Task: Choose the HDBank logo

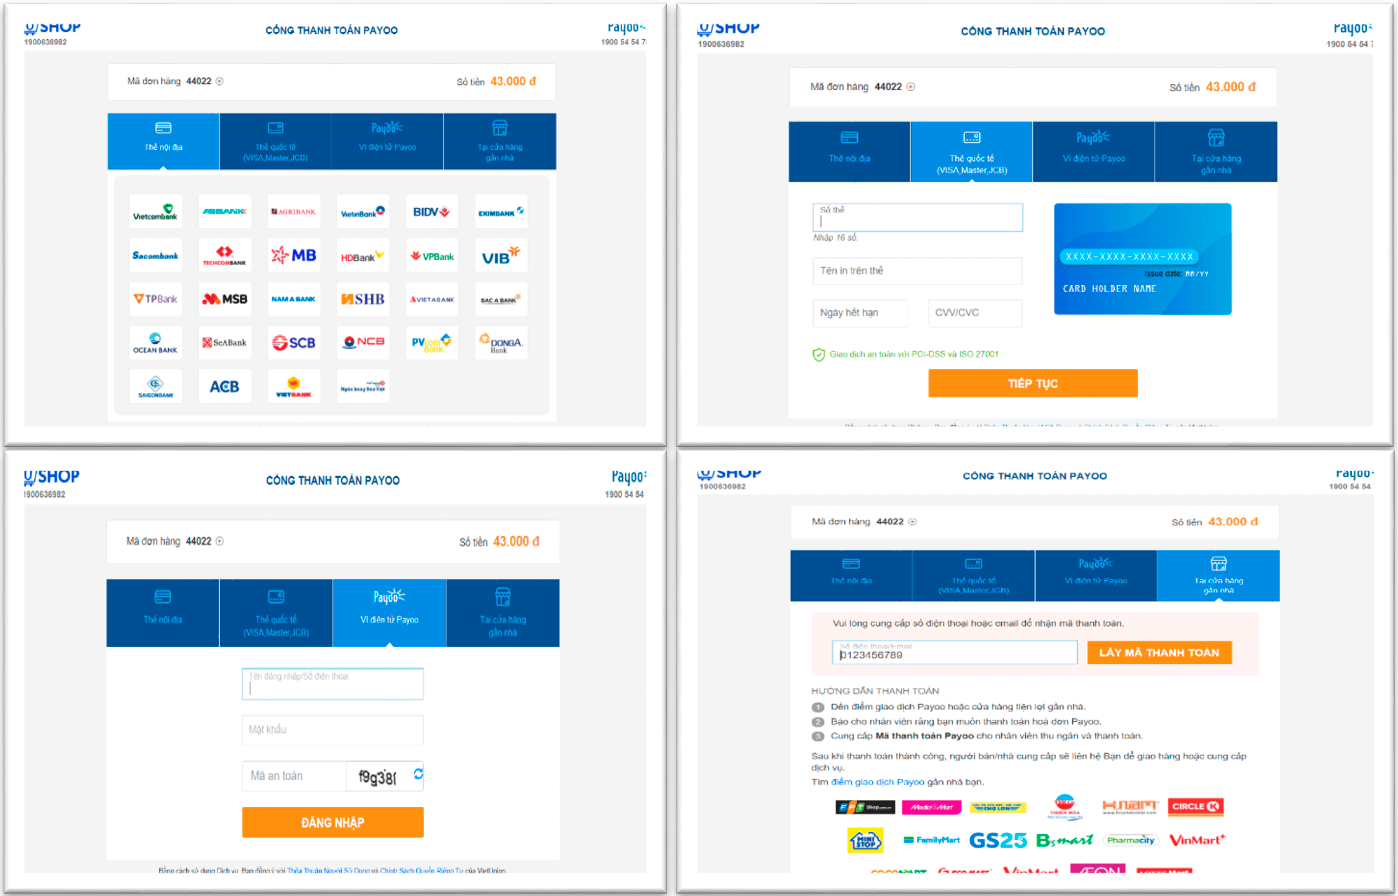Action: point(363,256)
